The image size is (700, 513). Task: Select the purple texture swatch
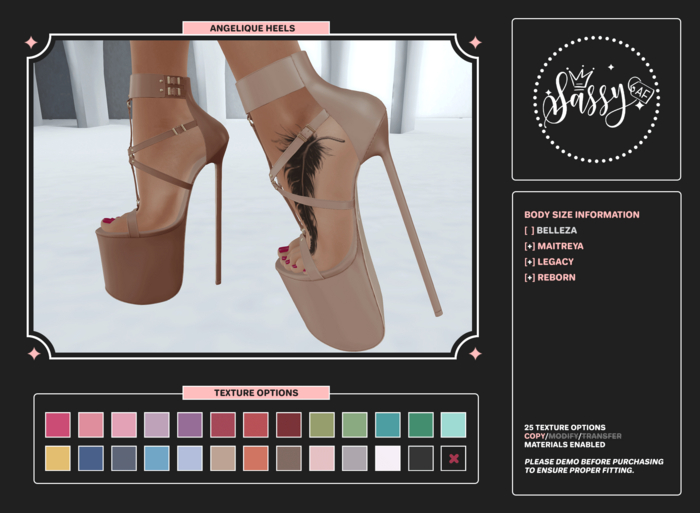(190, 425)
